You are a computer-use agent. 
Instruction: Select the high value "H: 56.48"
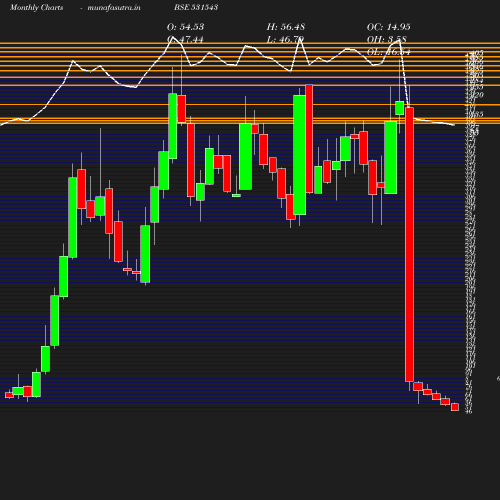click(286, 27)
